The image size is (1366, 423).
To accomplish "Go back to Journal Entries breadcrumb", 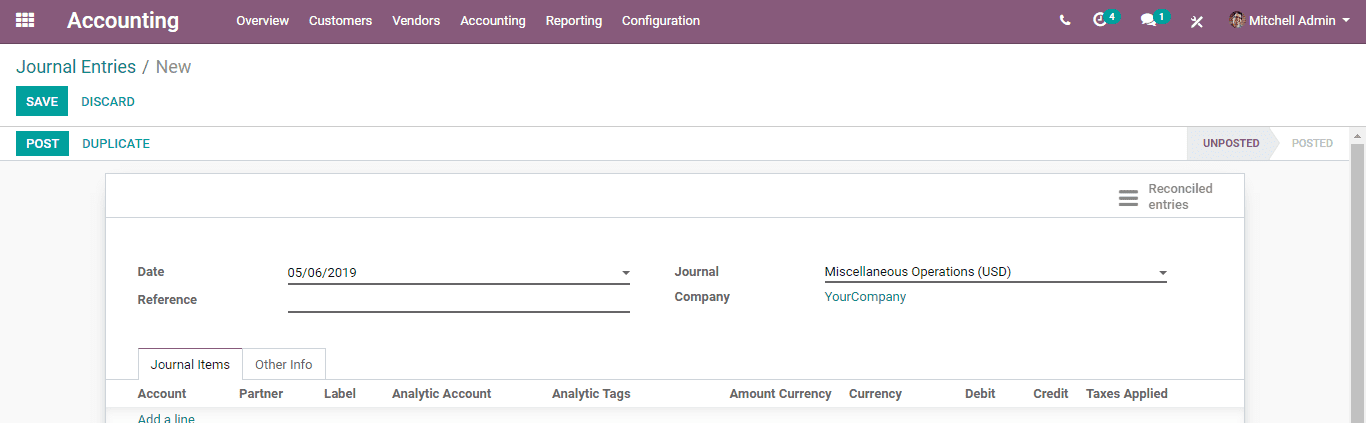I will tap(76, 67).
